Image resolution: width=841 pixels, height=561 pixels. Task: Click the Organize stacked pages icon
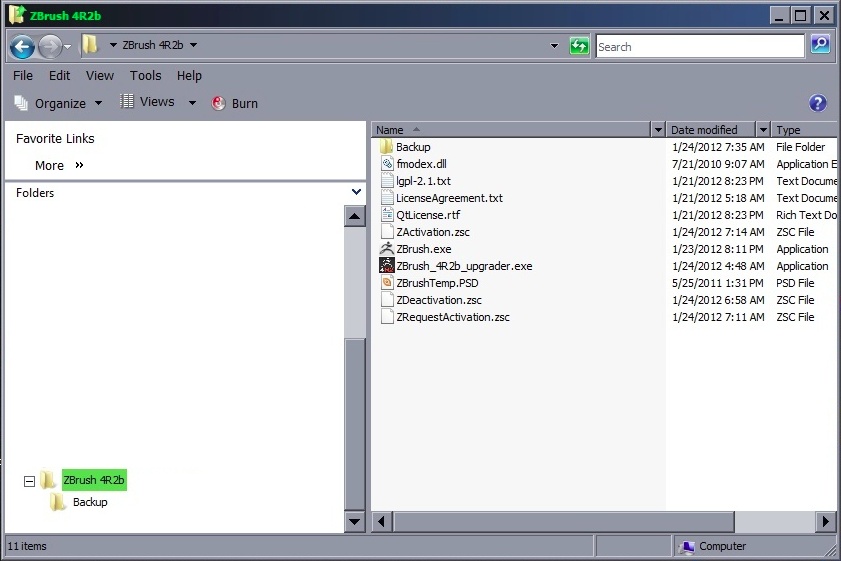click(x=21, y=103)
